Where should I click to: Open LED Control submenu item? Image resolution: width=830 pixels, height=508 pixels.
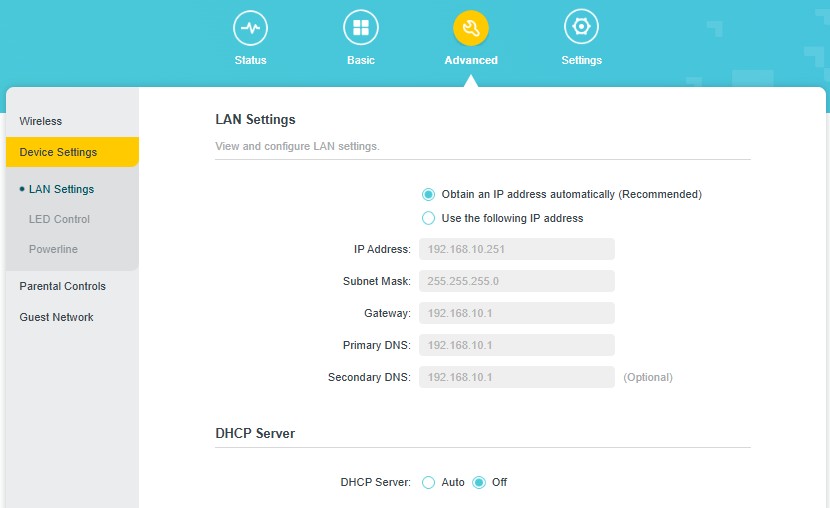[x=59, y=219]
